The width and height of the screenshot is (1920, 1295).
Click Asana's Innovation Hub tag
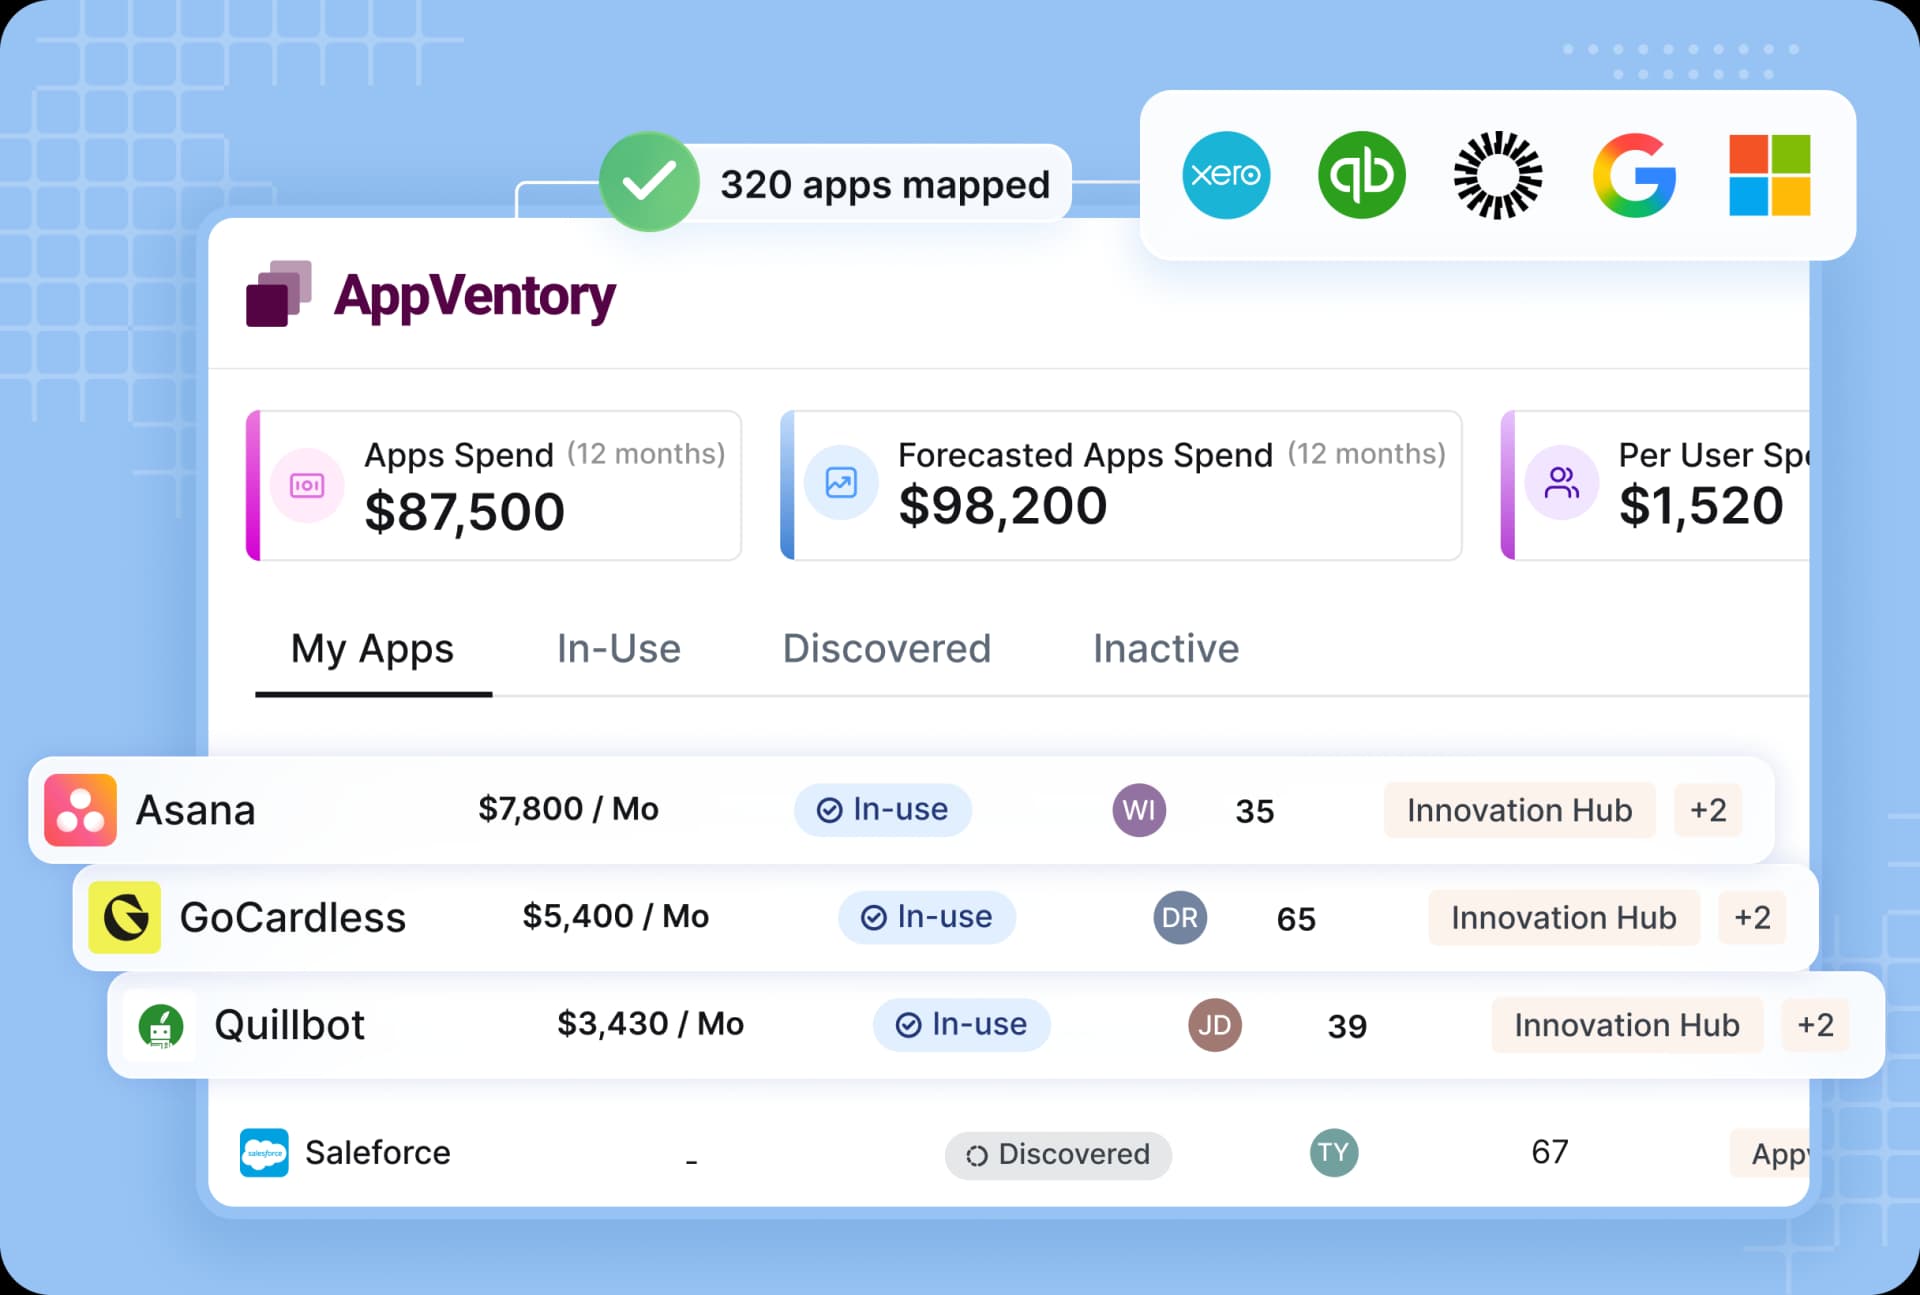(1520, 810)
